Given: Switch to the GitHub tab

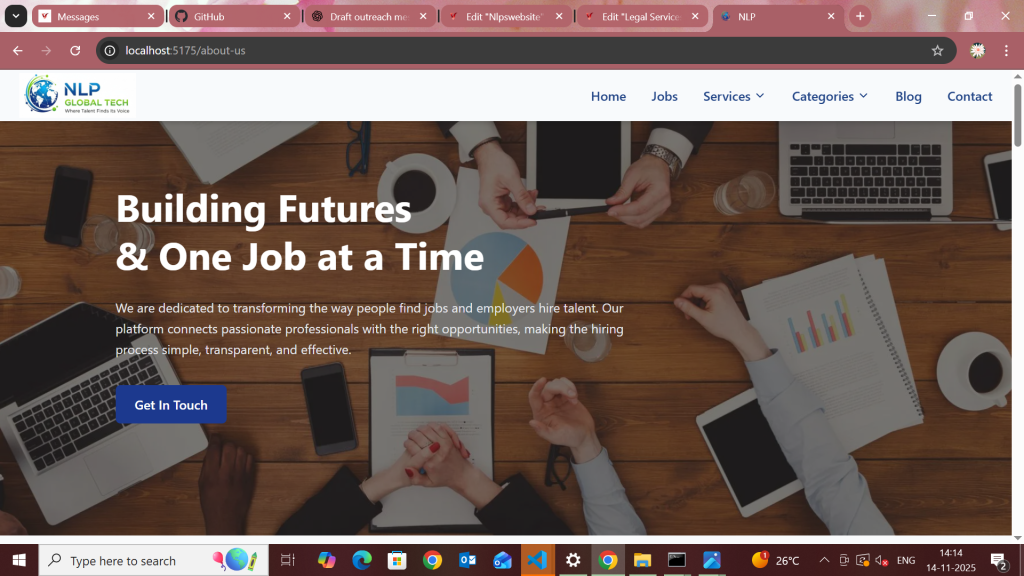Looking at the screenshot, I should click(x=234, y=16).
